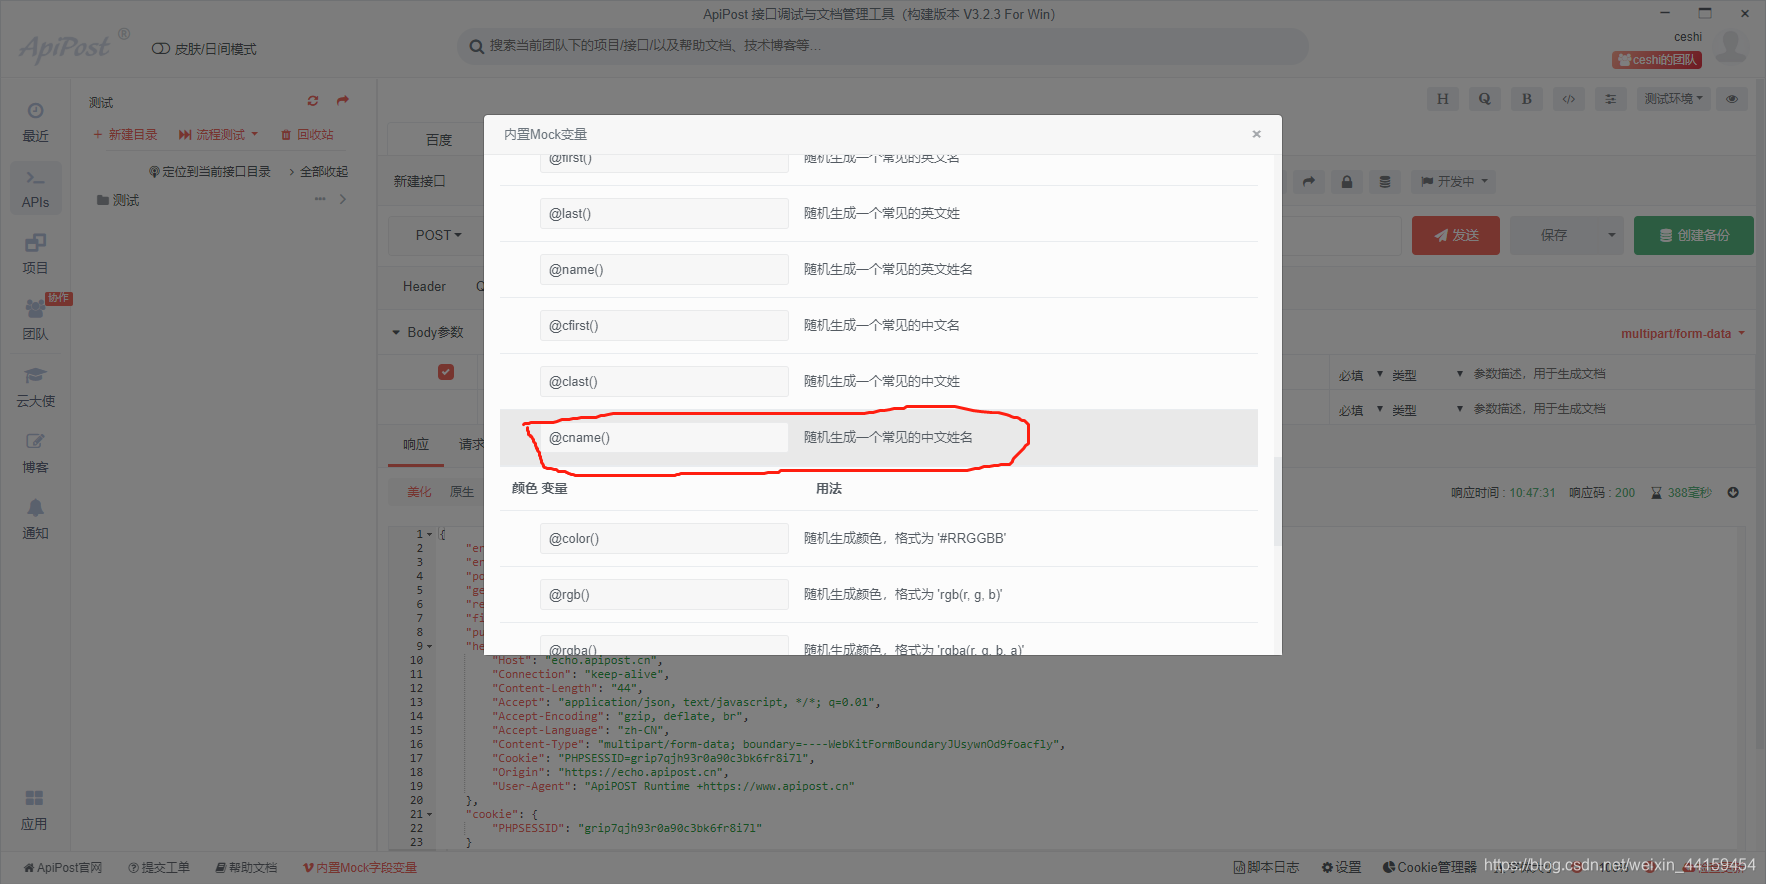Click the H toolbar button
This screenshot has height=884, width=1766.
point(1442,99)
